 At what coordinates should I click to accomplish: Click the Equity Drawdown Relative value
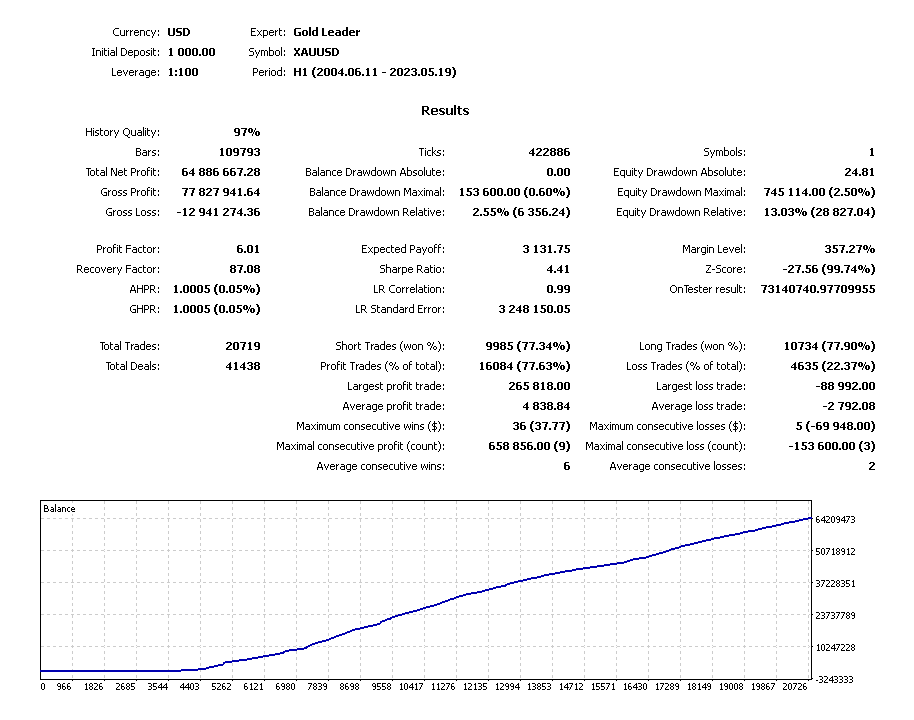[817, 212]
